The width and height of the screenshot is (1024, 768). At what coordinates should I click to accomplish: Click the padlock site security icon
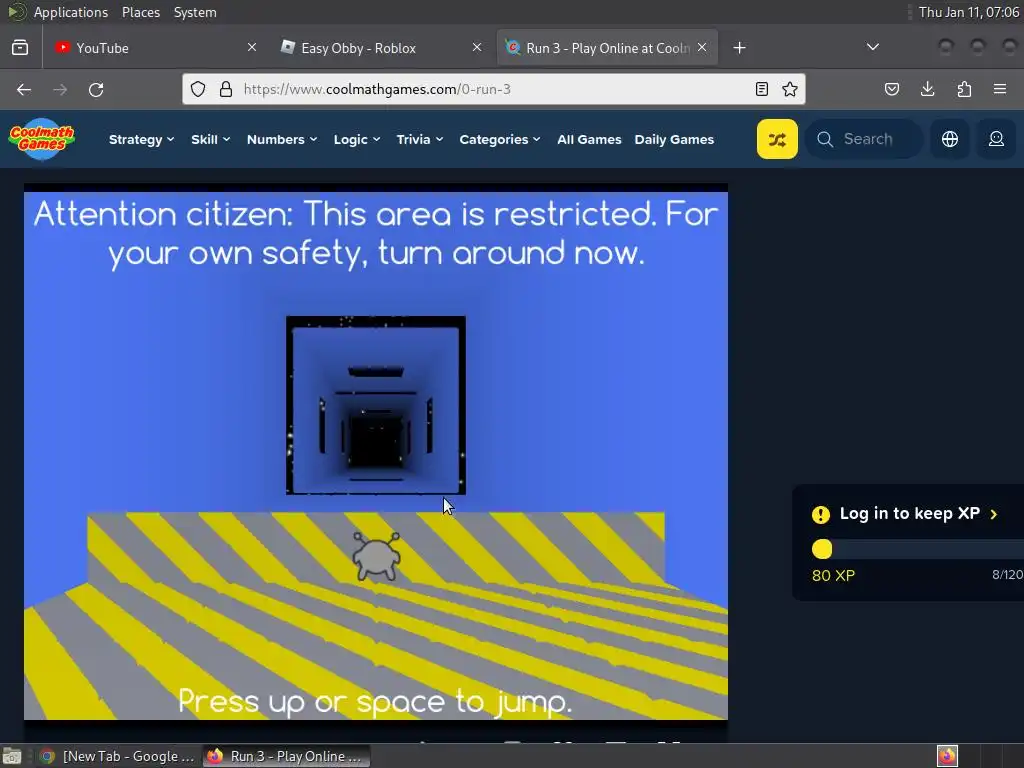[x=226, y=89]
